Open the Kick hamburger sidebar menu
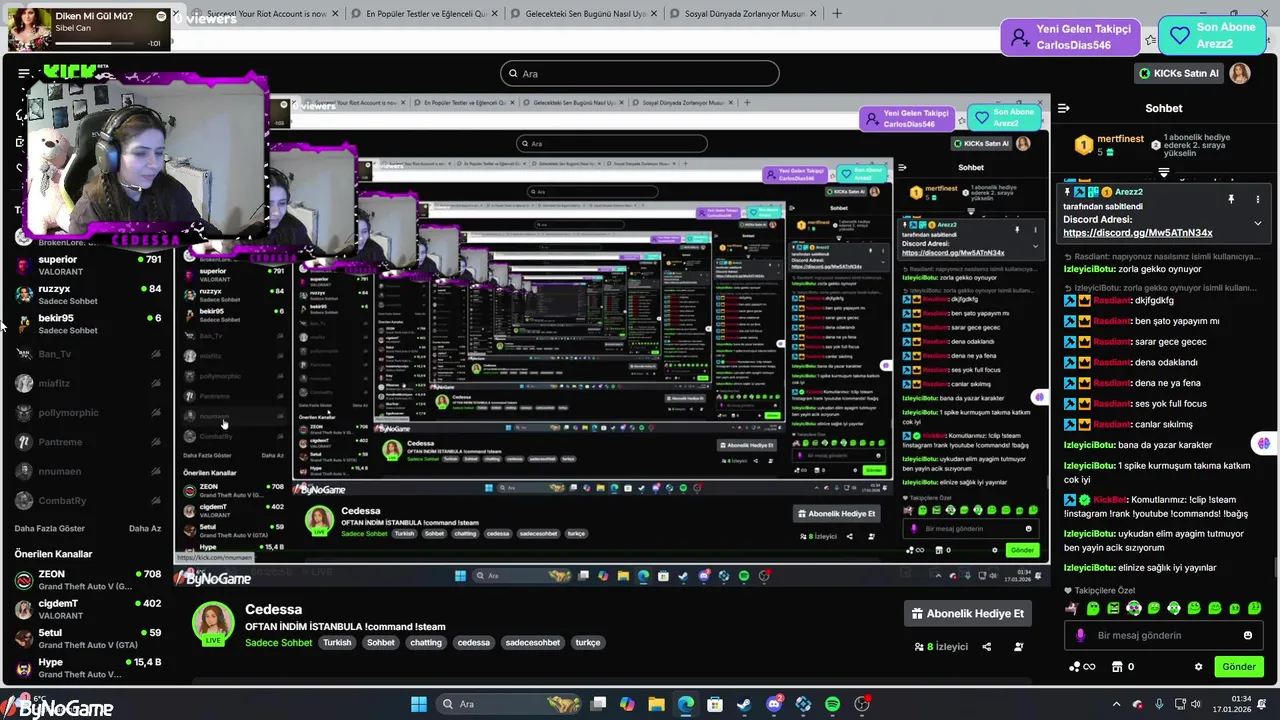1280x720 pixels. pyautogui.click(x=23, y=74)
